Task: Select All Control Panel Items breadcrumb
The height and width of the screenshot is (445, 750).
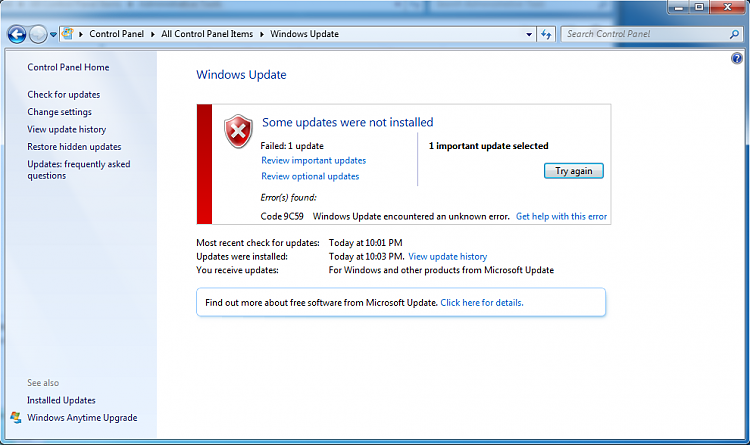Action: click(207, 34)
